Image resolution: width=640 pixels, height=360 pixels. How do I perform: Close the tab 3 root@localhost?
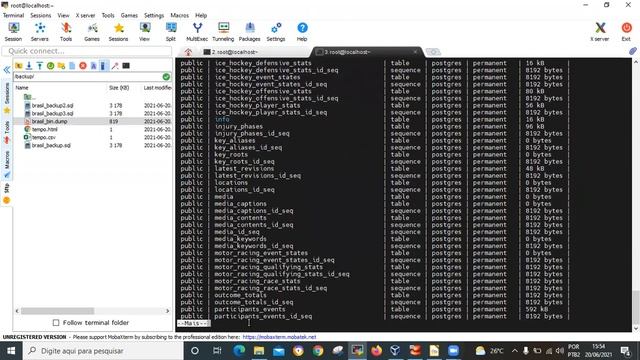pos(415,52)
